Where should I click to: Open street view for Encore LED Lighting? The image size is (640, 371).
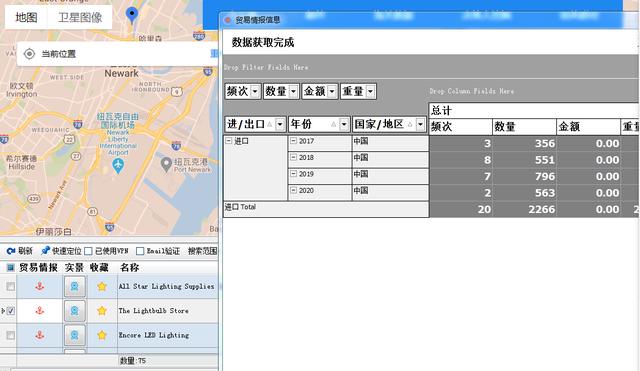[75, 335]
